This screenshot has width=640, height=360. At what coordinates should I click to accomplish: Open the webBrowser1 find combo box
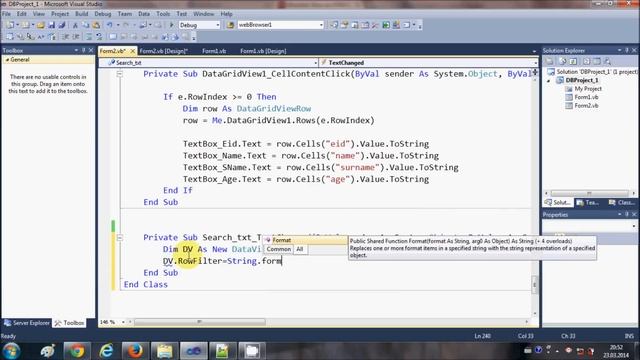(x=321, y=25)
